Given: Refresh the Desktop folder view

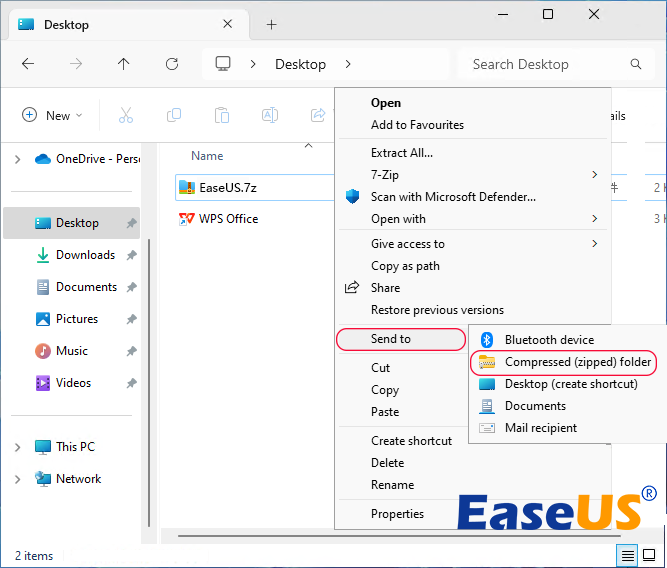Looking at the screenshot, I should point(172,64).
